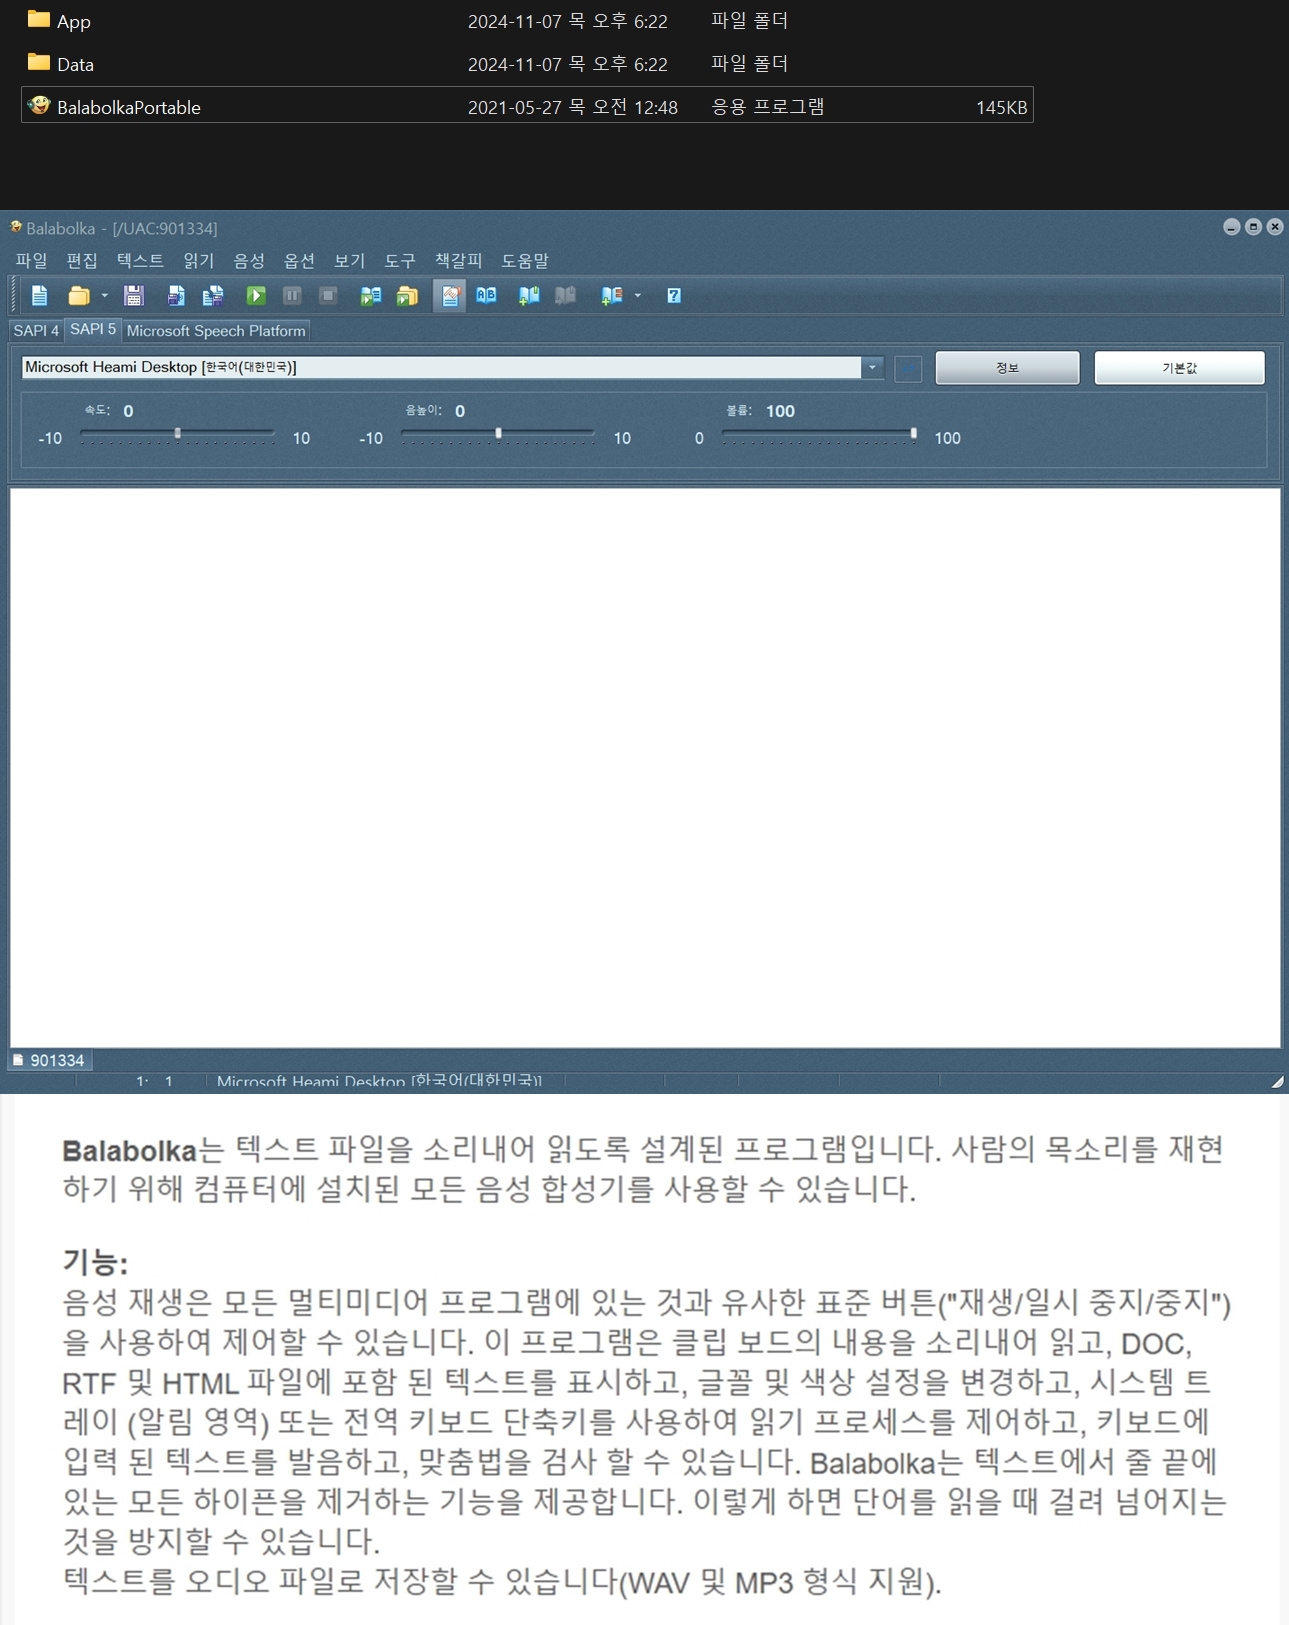Click the status bar voice name text
Image resolution: width=1289 pixels, height=1625 pixels.
tap(379, 1081)
